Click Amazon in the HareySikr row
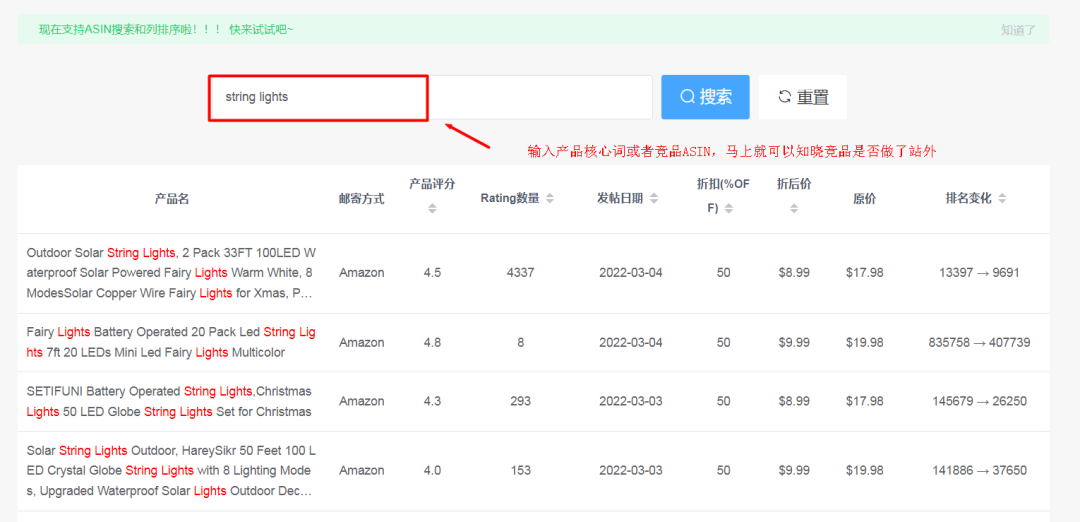 (x=362, y=470)
